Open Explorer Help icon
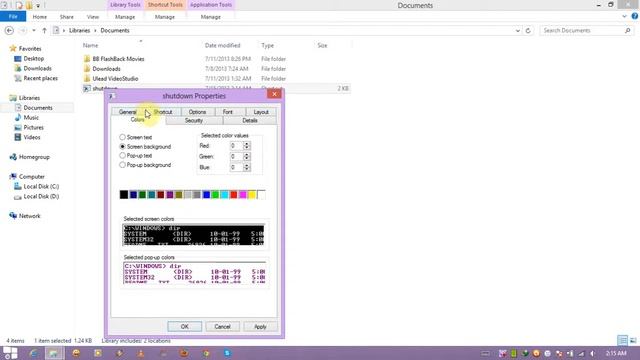The image size is (640, 360). [x=635, y=16]
